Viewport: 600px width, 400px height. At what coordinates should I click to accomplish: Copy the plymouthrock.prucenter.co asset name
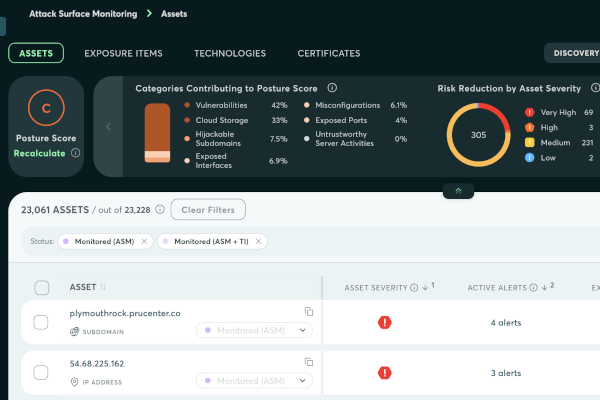pos(309,312)
